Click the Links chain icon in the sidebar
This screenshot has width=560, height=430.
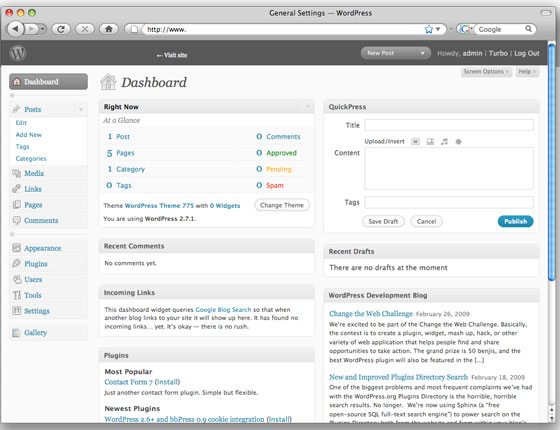point(17,189)
